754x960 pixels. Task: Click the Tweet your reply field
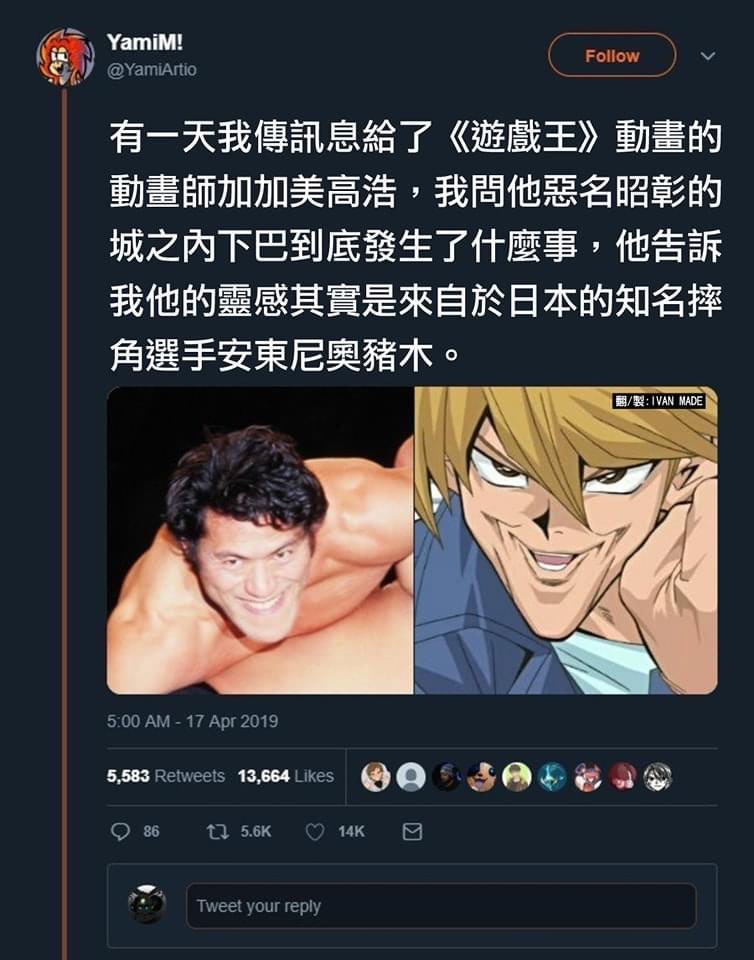pyautogui.click(x=441, y=906)
